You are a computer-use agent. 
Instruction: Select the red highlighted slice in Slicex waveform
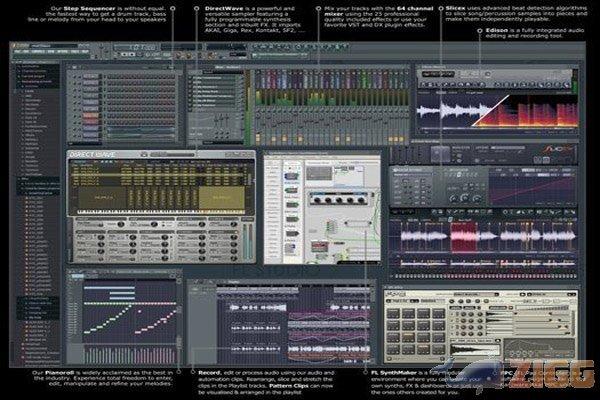[x=464, y=237]
